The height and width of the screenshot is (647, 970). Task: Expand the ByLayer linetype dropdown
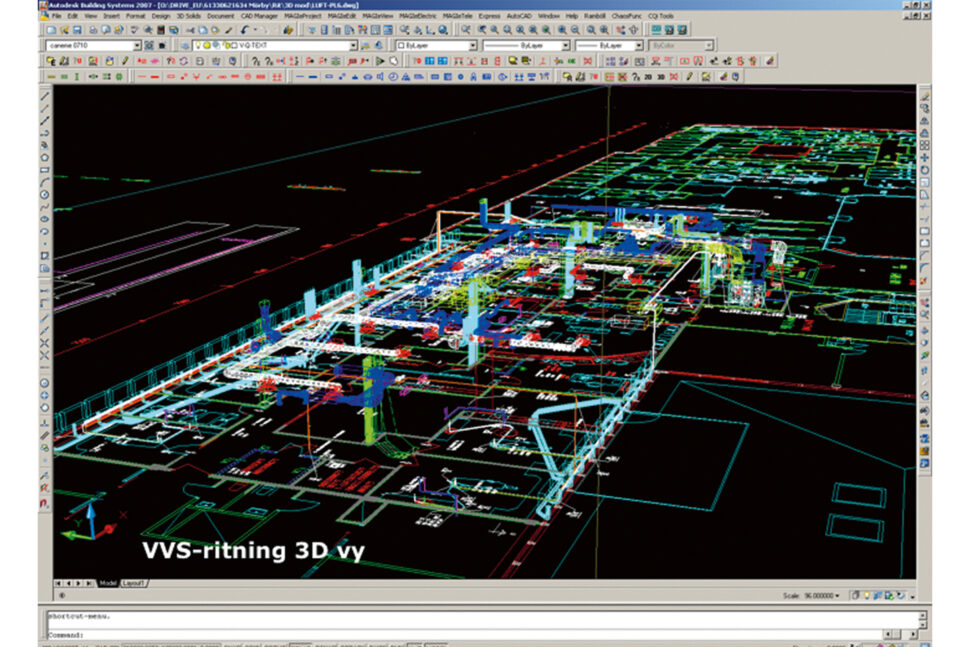tap(565, 46)
